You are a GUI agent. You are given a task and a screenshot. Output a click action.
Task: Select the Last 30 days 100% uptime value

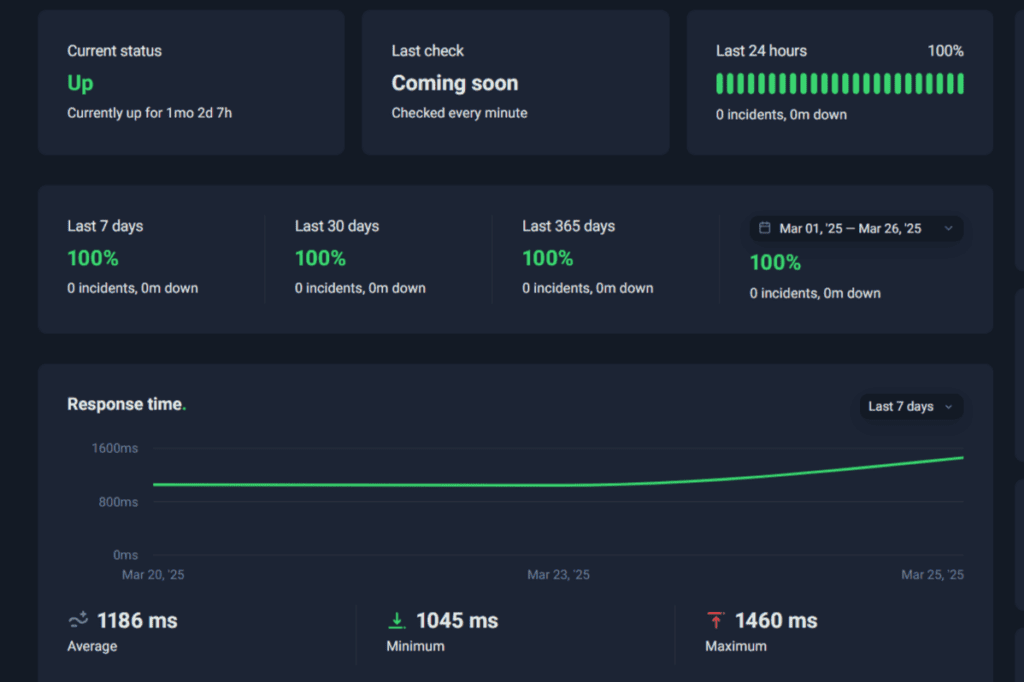(x=320, y=258)
